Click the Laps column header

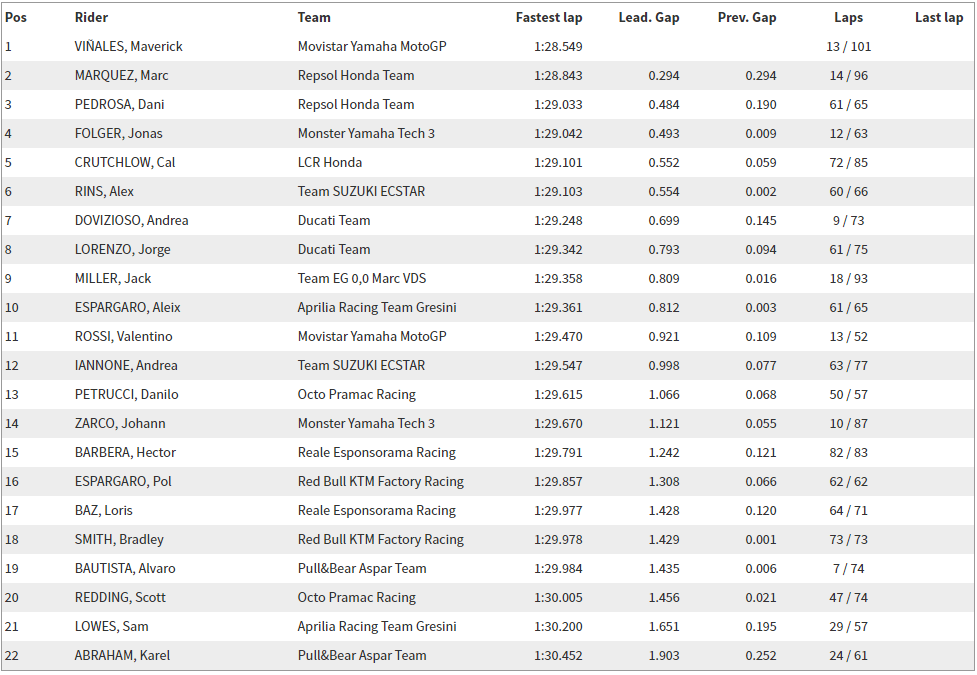[849, 17]
